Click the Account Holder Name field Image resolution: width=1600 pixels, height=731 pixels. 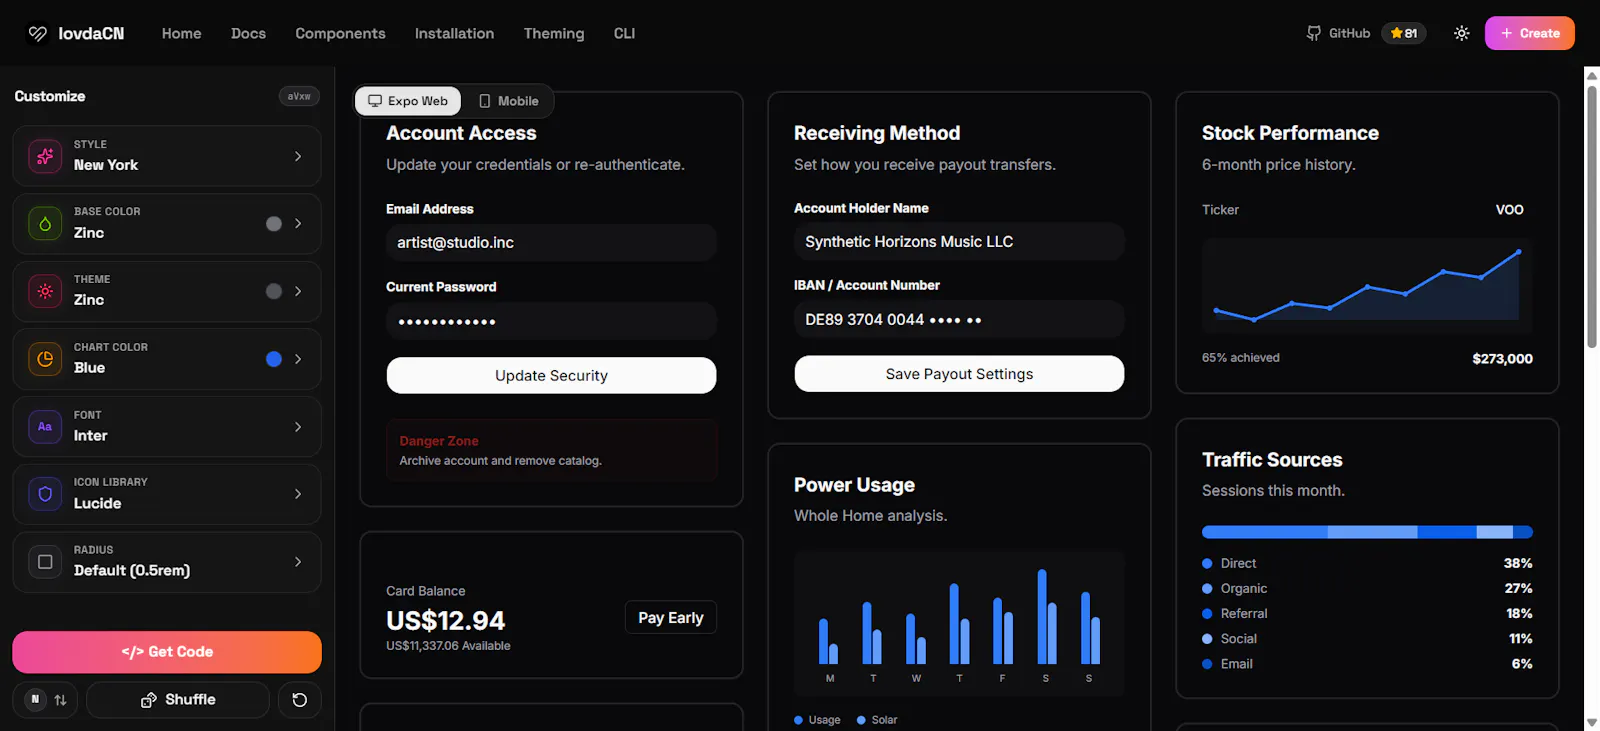click(x=959, y=242)
